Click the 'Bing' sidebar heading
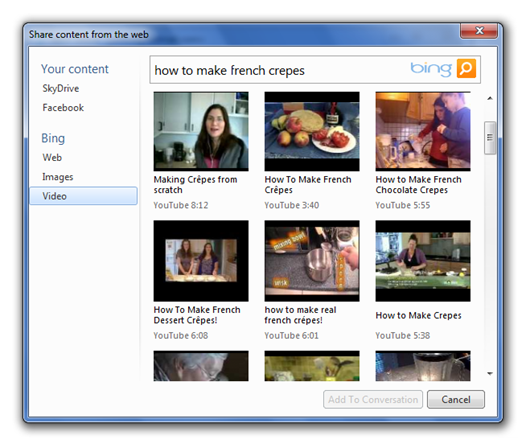The image size is (530, 448). (x=53, y=138)
